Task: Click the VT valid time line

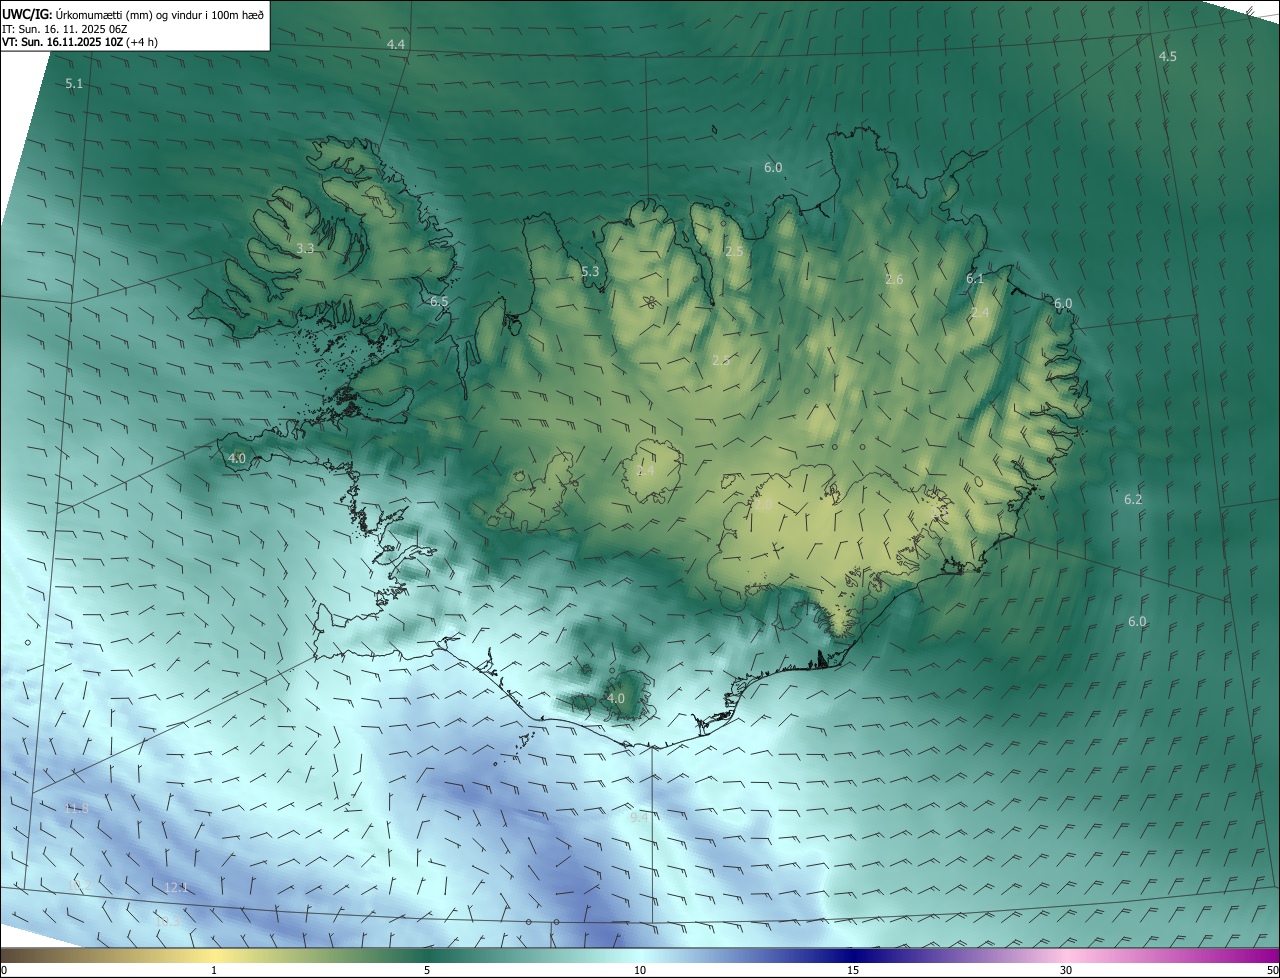Action: tap(79, 42)
